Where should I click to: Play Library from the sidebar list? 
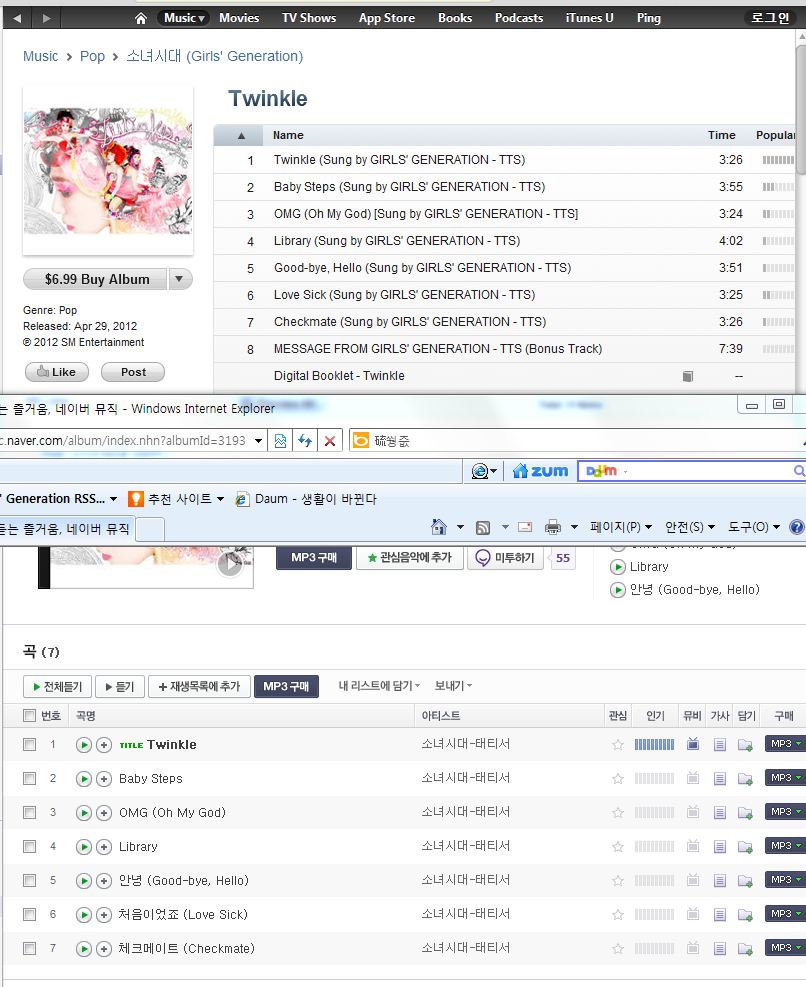pyautogui.click(x=618, y=567)
